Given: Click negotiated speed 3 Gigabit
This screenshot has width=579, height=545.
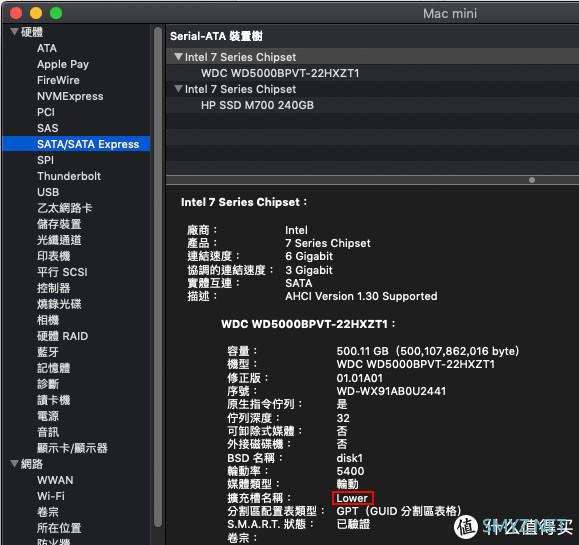Looking at the screenshot, I should tap(309, 270).
